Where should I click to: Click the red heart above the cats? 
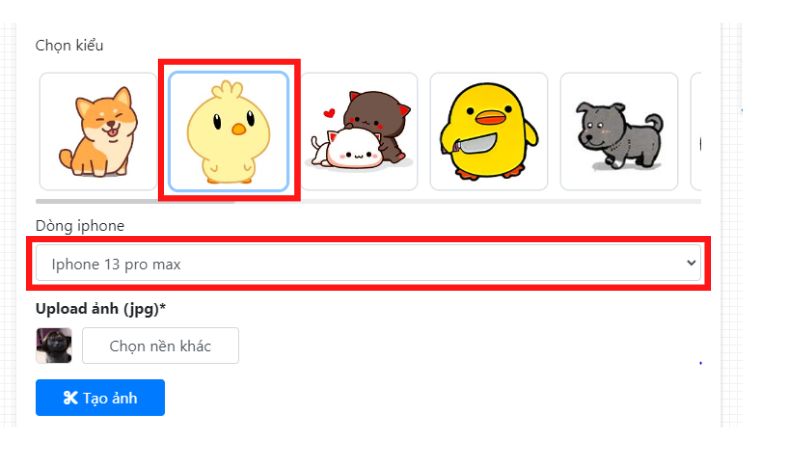click(x=329, y=112)
